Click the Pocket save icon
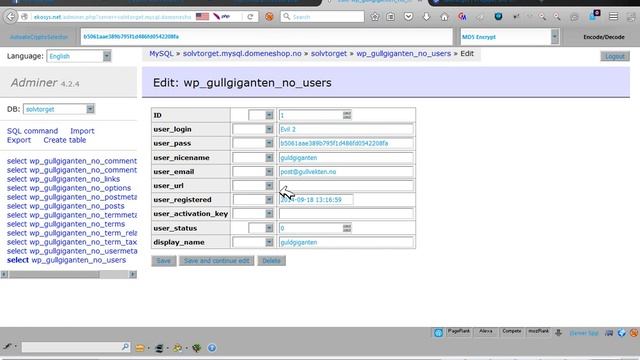The width and height of the screenshot is (640, 360). point(408,17)
